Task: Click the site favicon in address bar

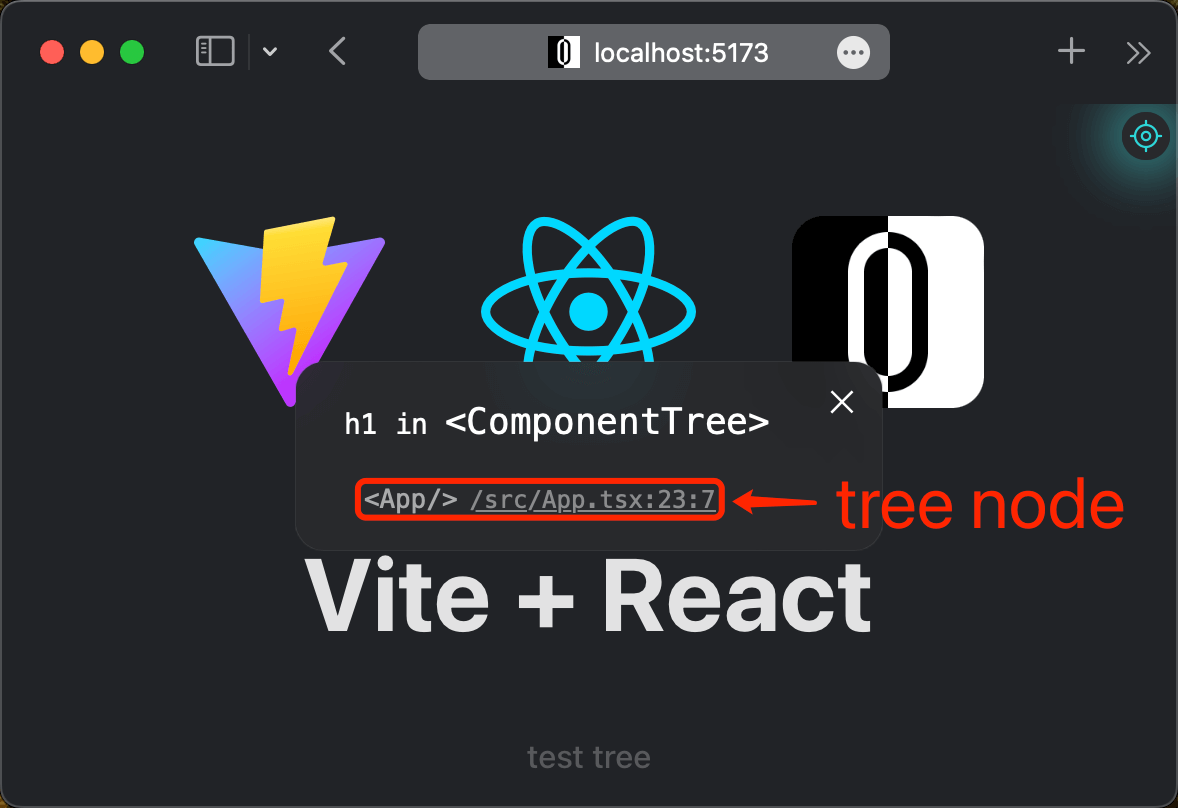Action: point(563,53)
